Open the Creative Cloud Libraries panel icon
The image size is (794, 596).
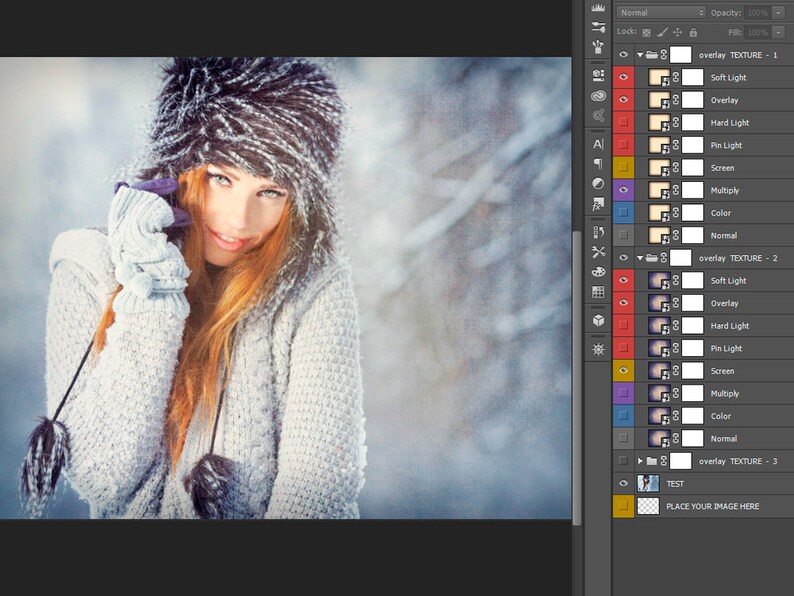(598, 96)
